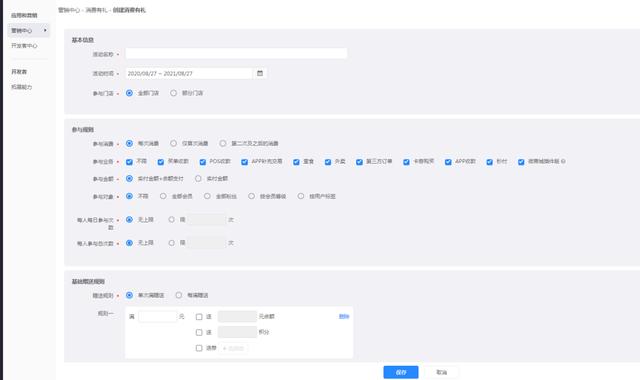Click the info icon after the last business checkbox
640x380 pixels.
tap(563, 162)
